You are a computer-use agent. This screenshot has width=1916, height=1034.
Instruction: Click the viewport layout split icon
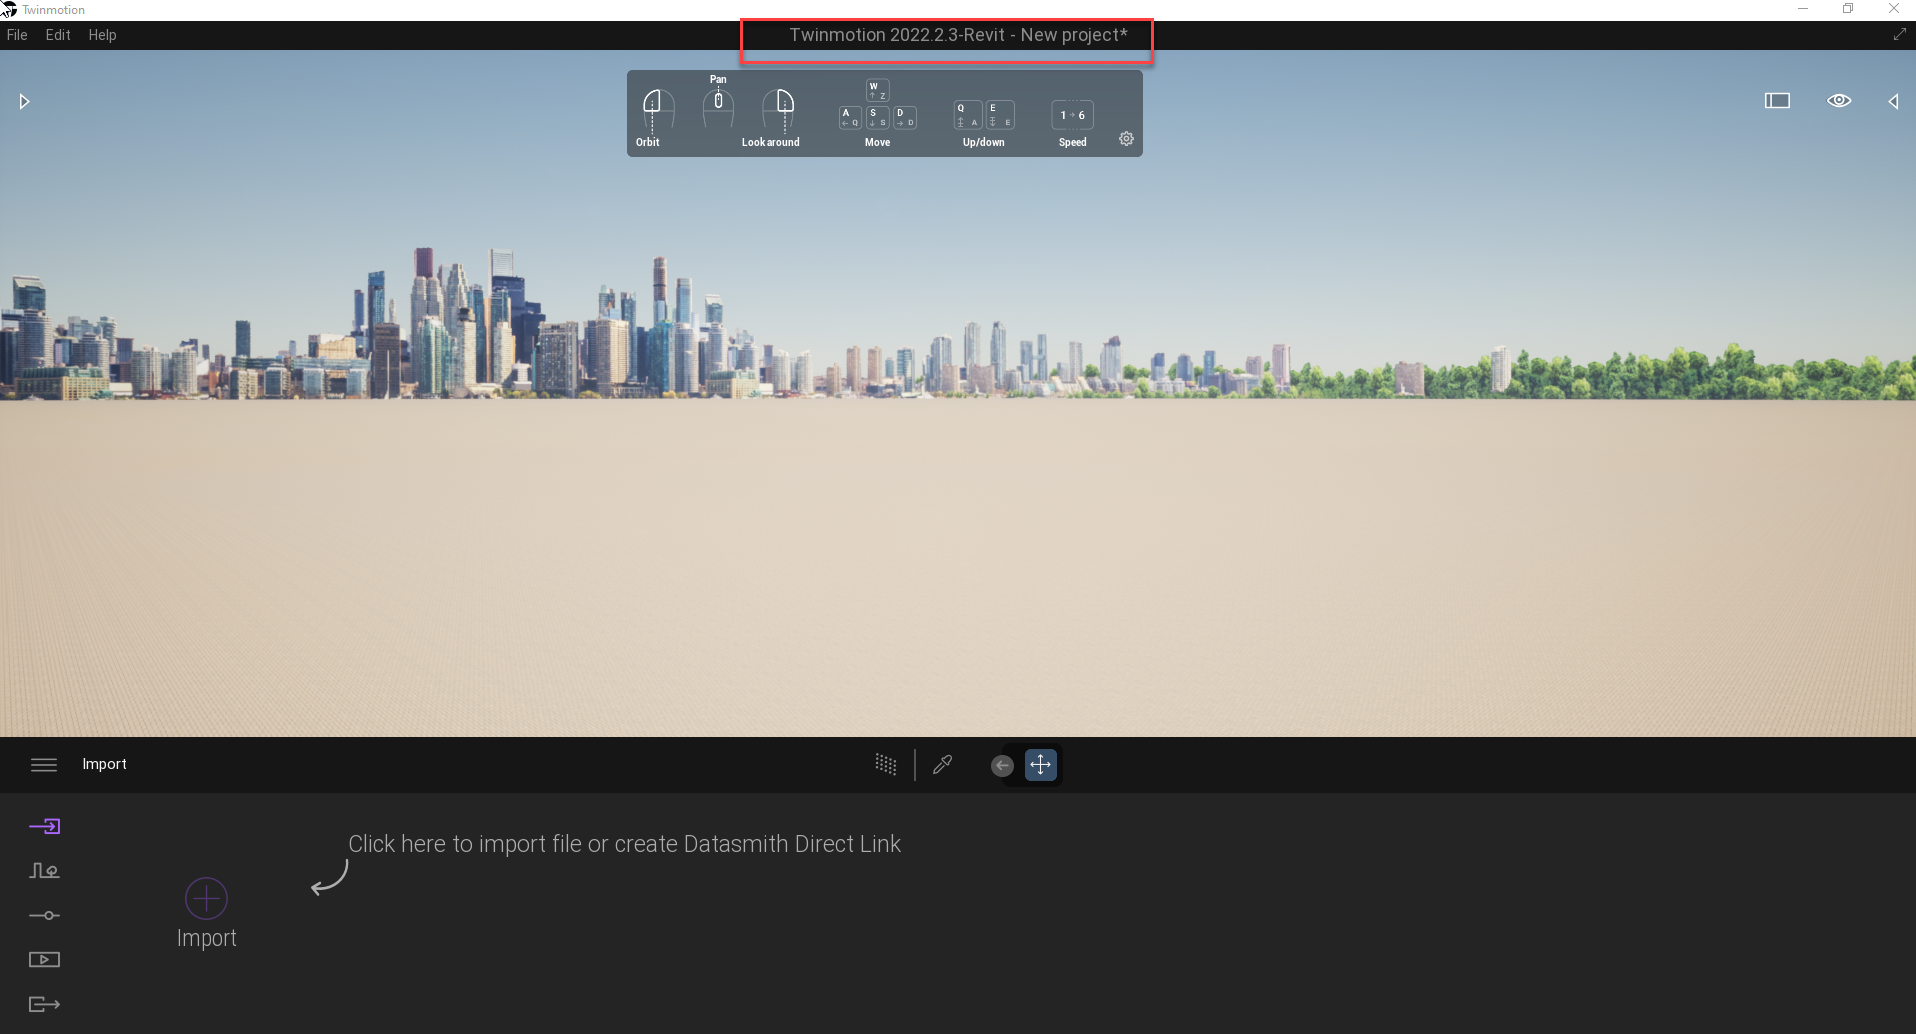click(x=1777, y=100)
